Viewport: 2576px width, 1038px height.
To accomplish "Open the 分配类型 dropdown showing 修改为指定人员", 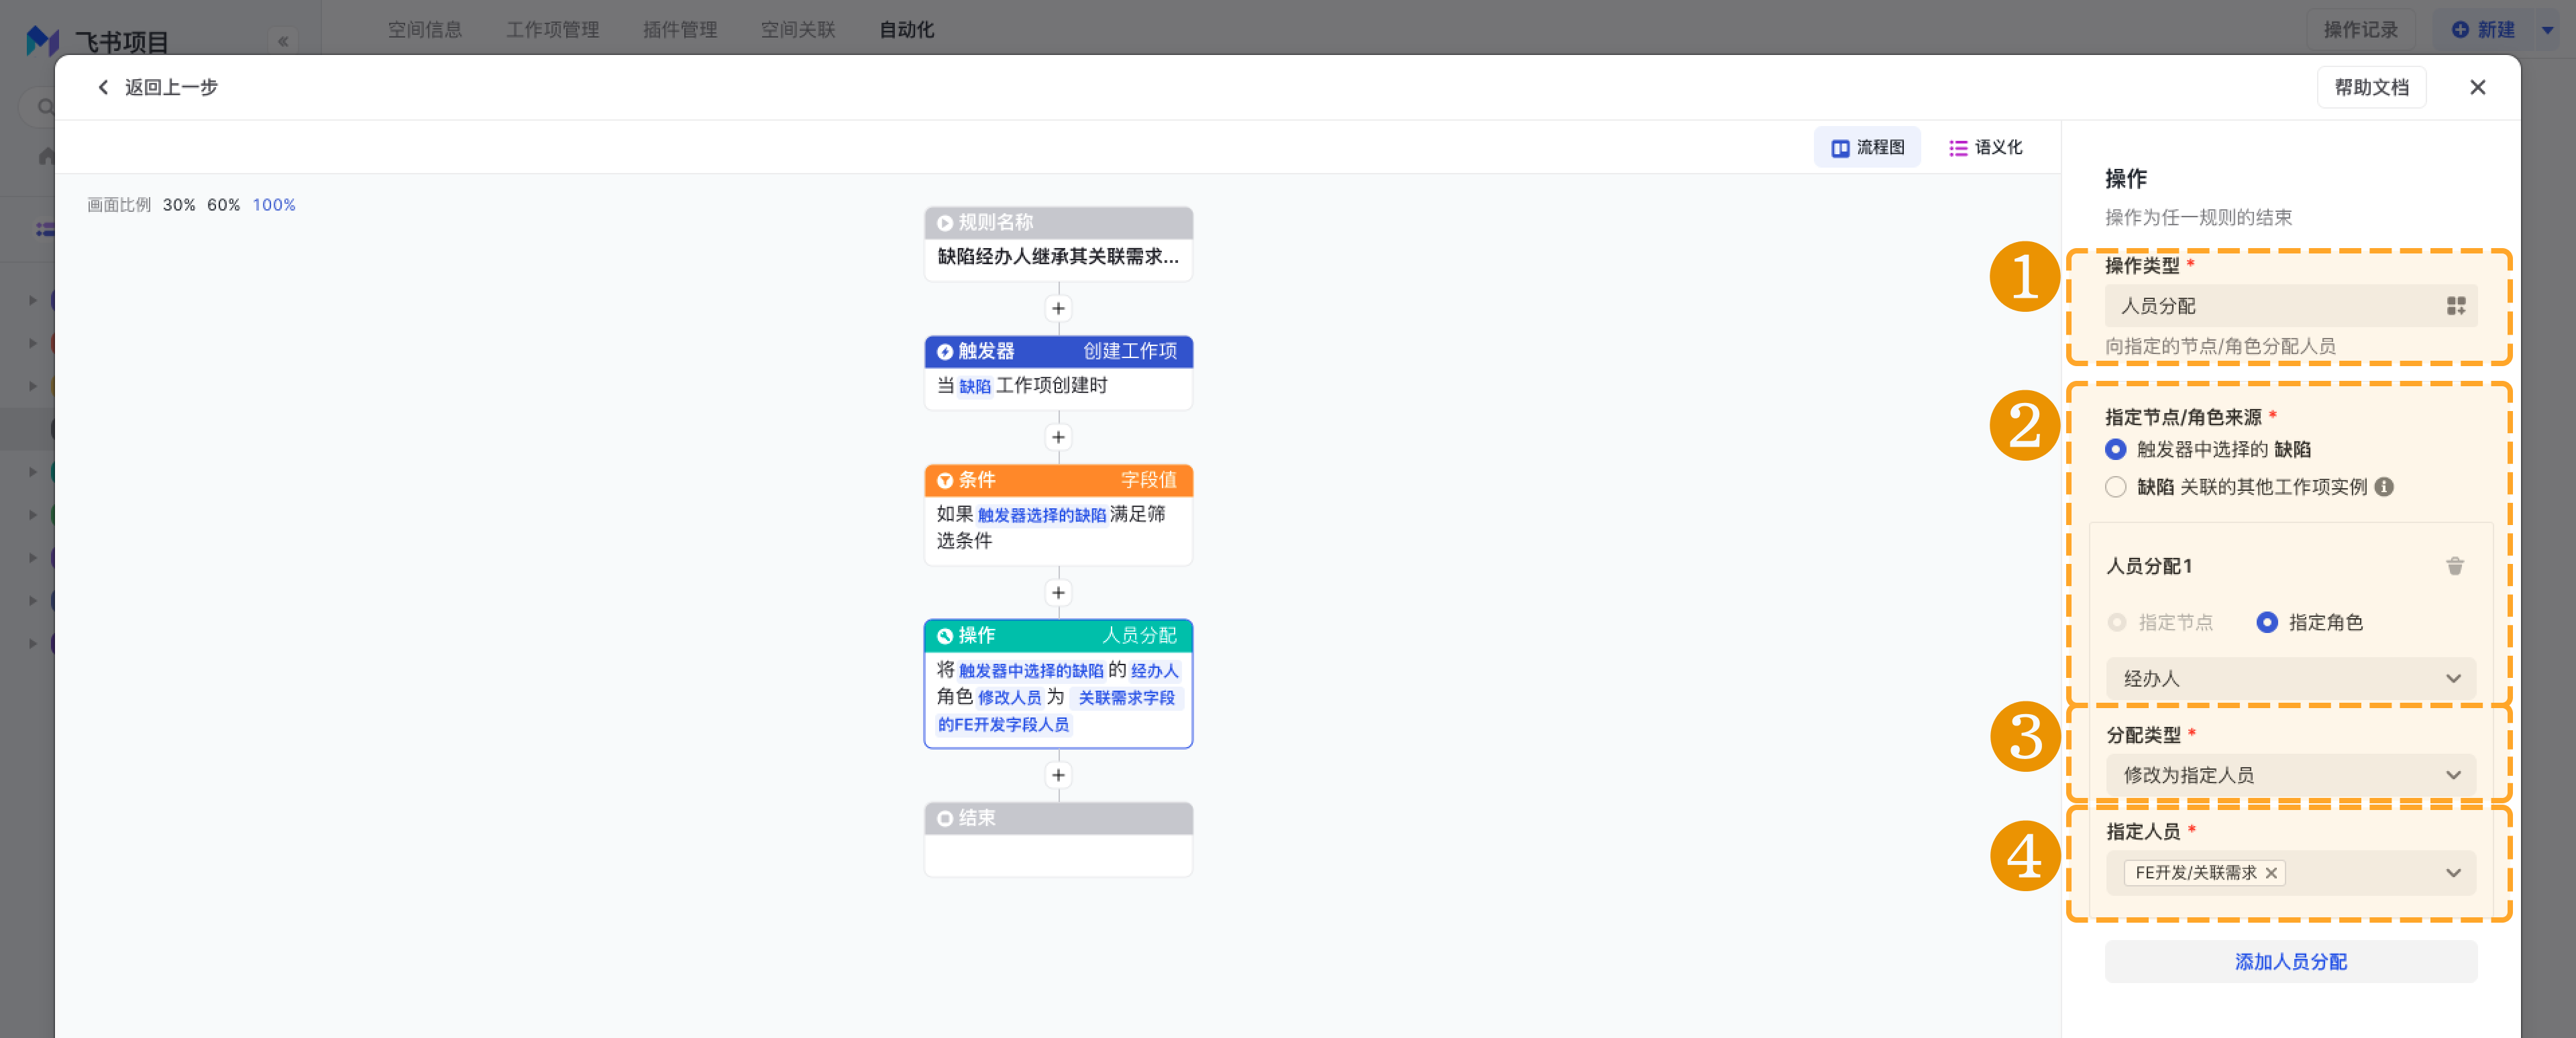I will click(x=2290, y=775).
